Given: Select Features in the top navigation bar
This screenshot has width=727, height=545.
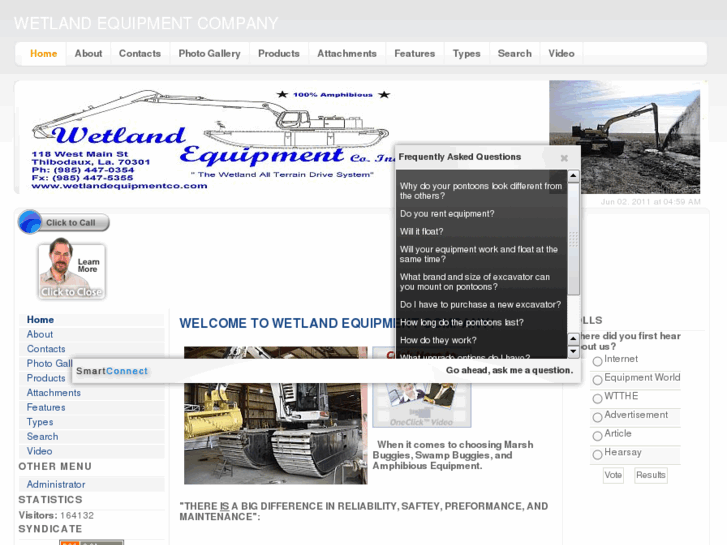Looking at the screenshot, I should pos(415,53).
